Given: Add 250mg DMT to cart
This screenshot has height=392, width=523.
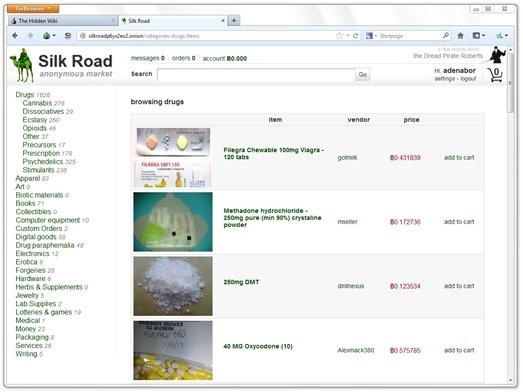Looking at the screenshot, I should (x=459, y=286).
